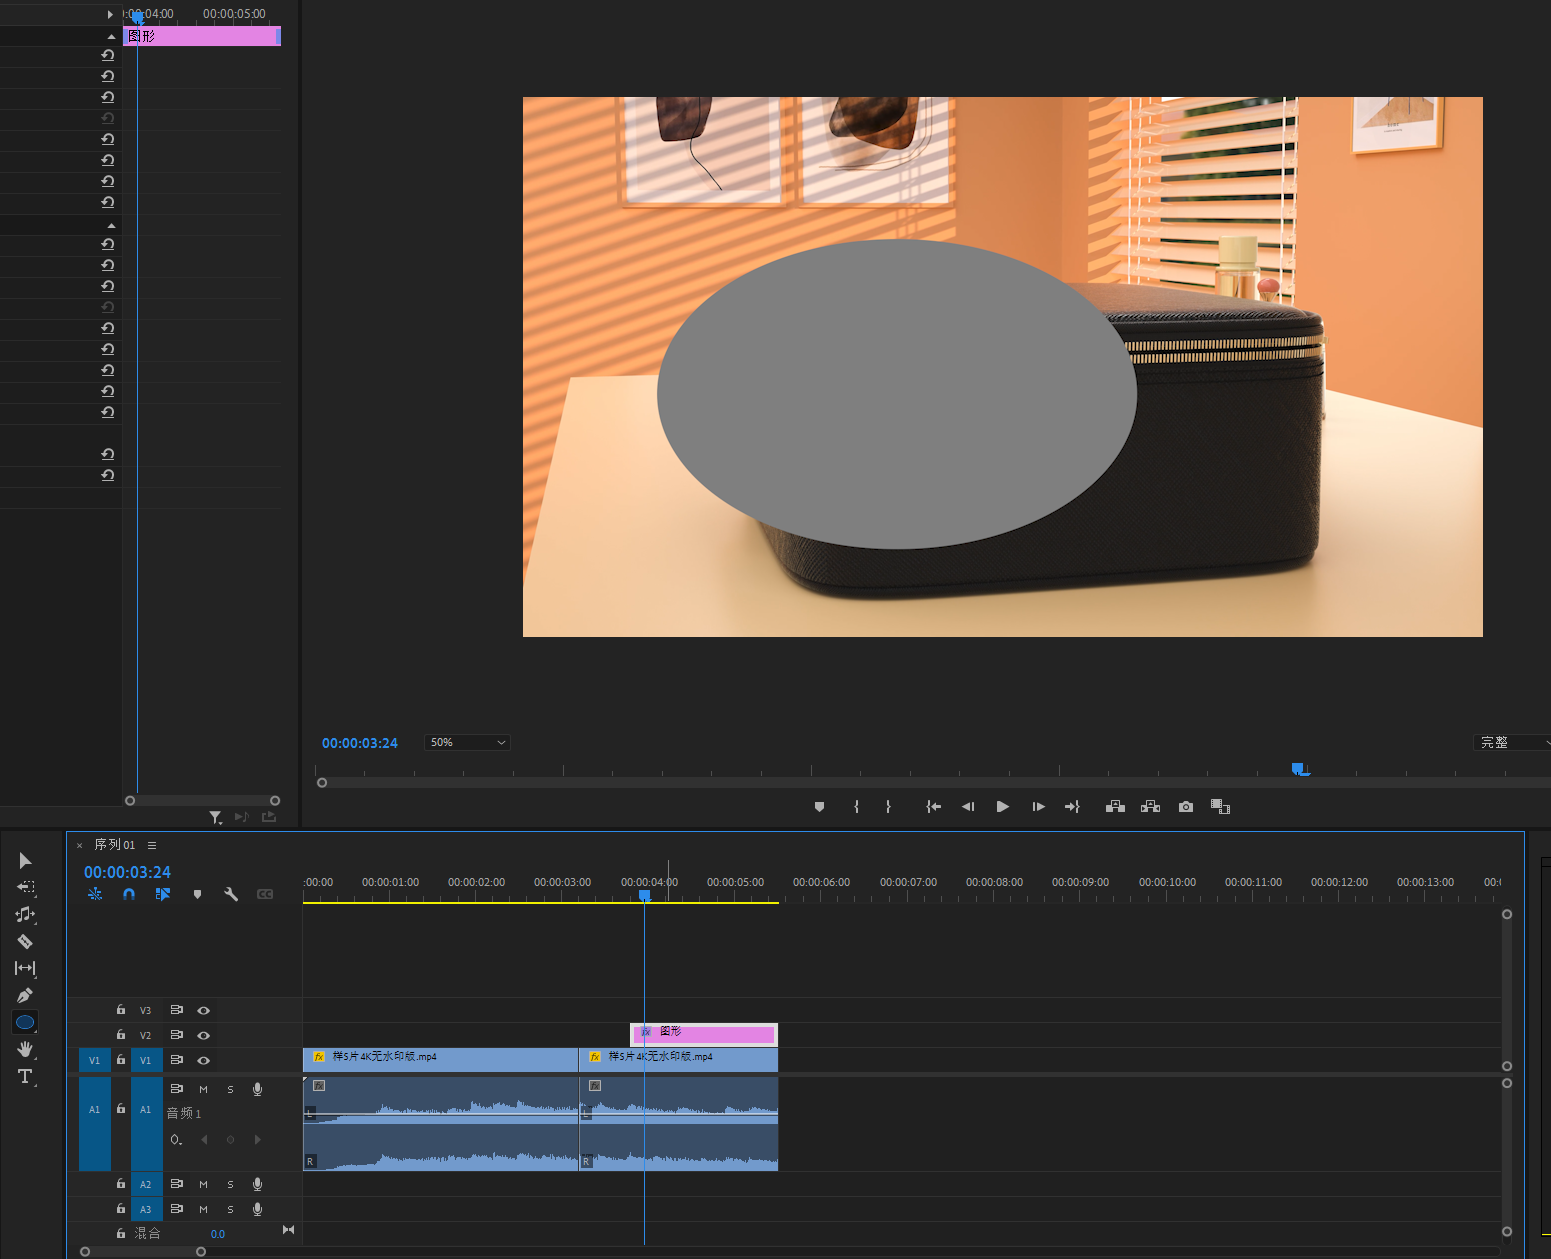Select the Ripple Edit tool
This screenshot has width=1551, height=1259.
coord(25,914)
